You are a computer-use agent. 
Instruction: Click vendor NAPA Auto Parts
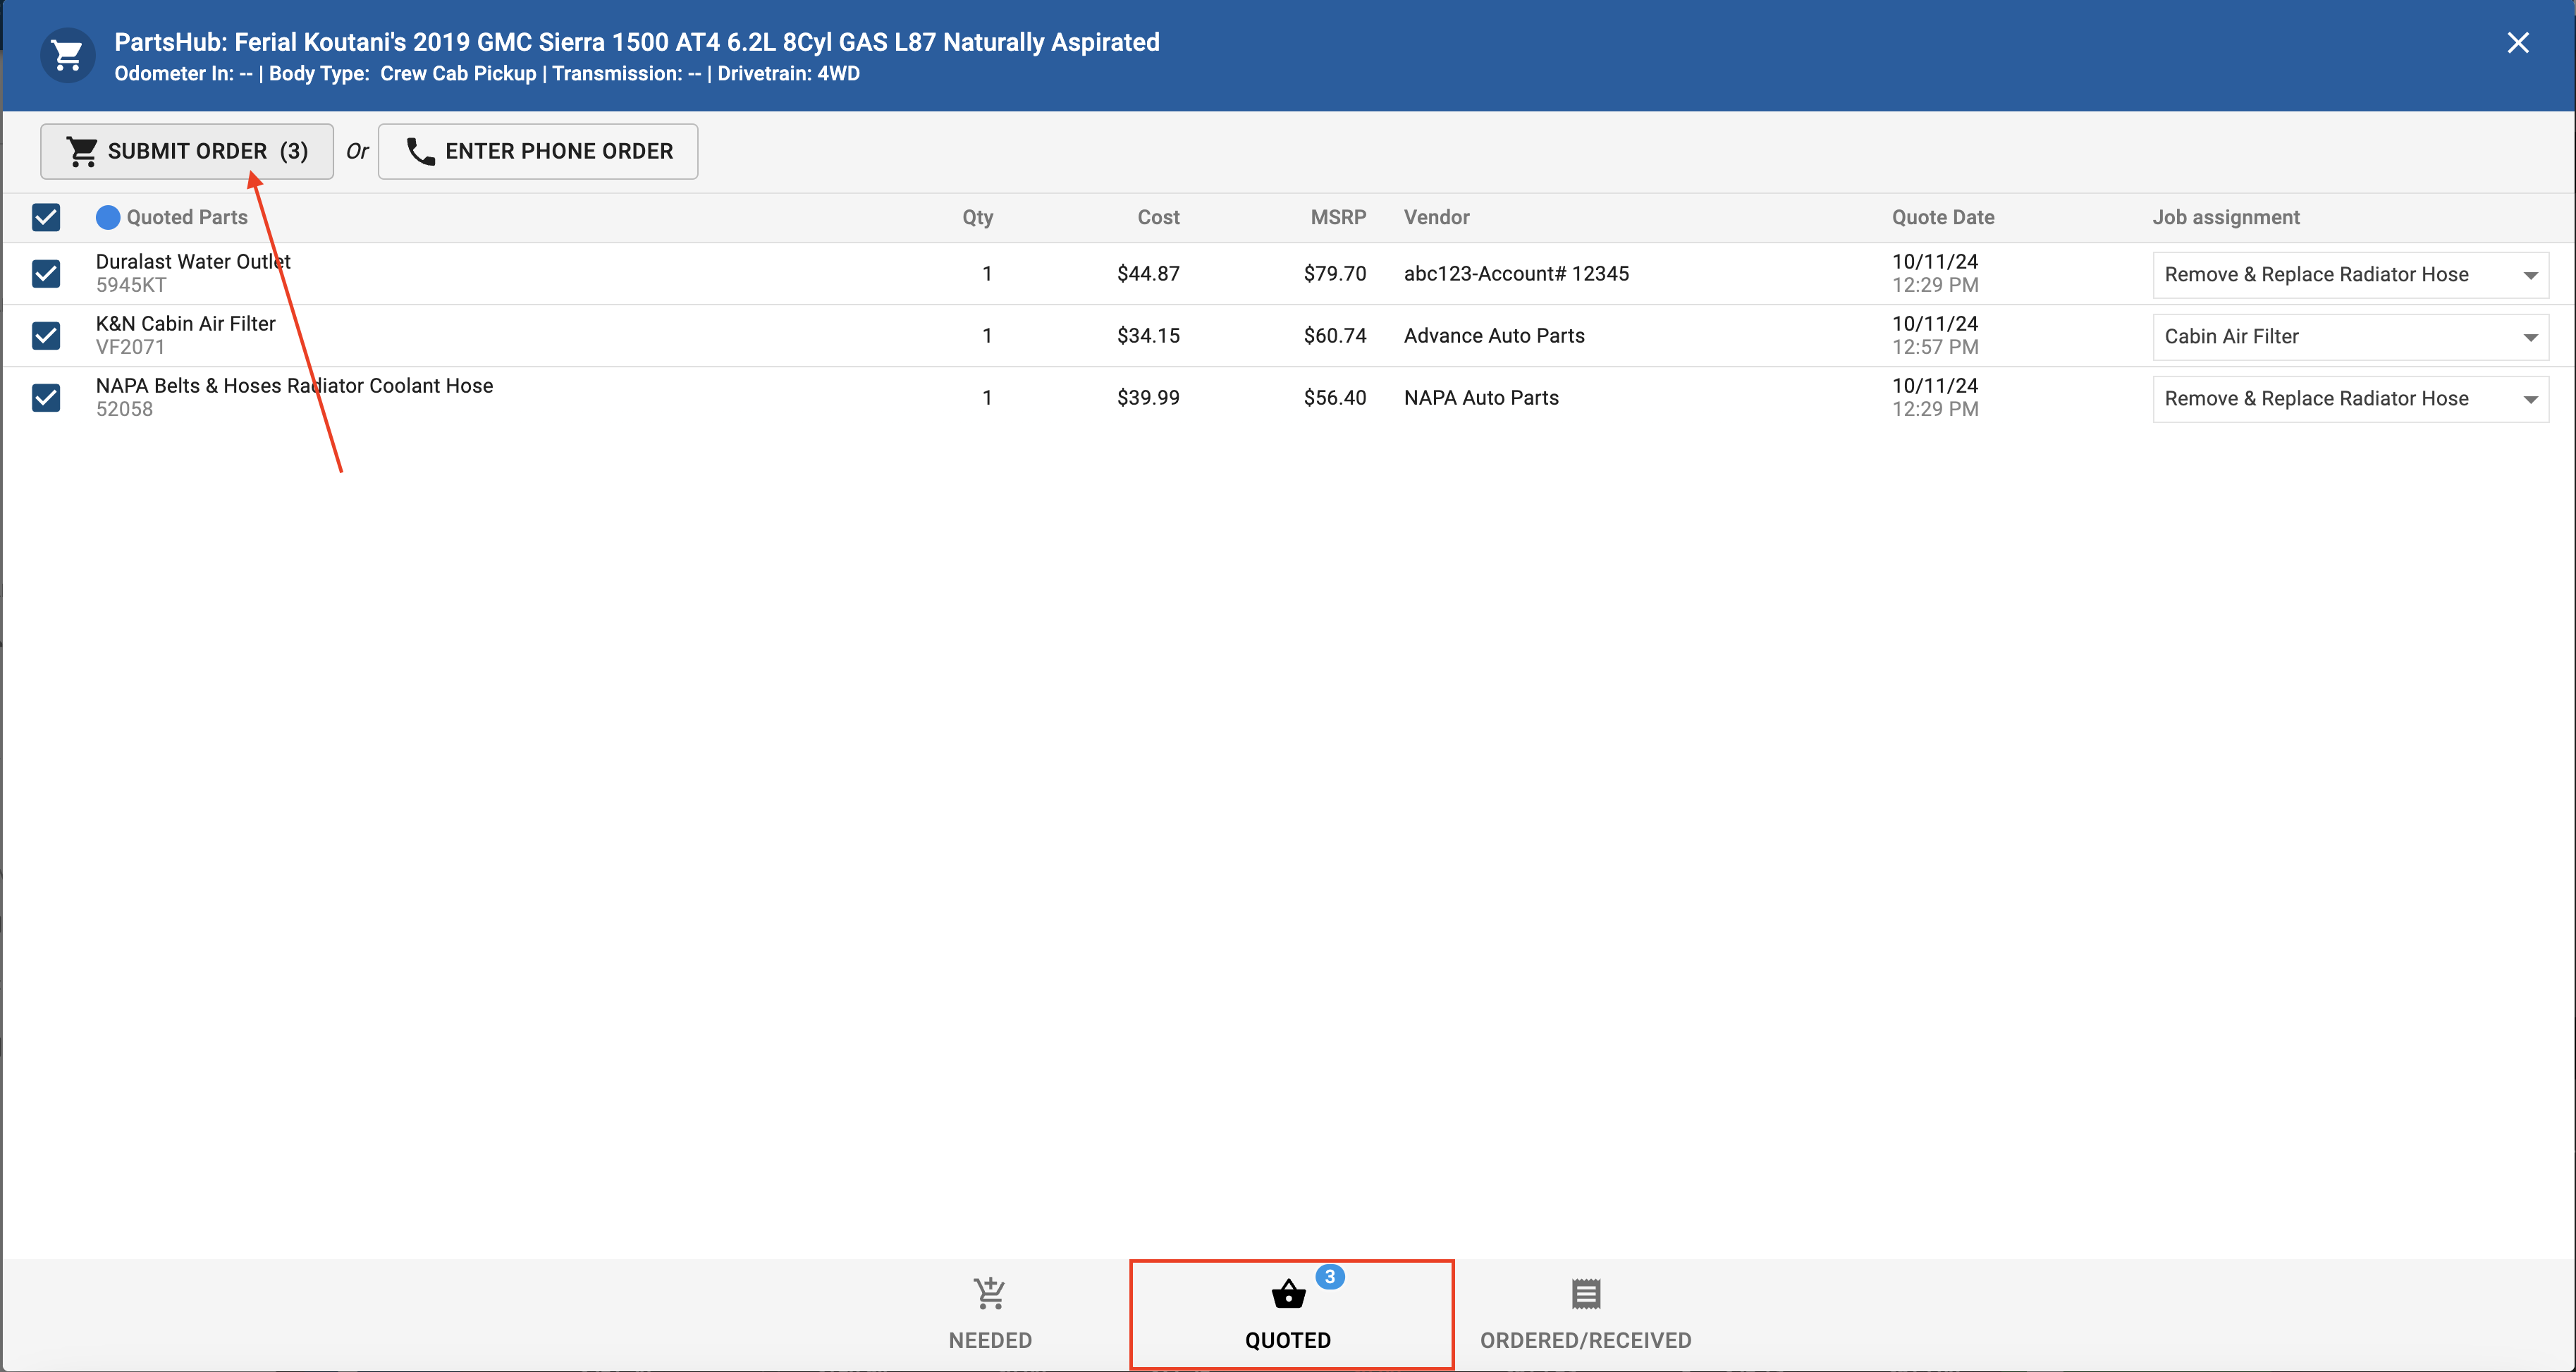(x=1481, y=397)
